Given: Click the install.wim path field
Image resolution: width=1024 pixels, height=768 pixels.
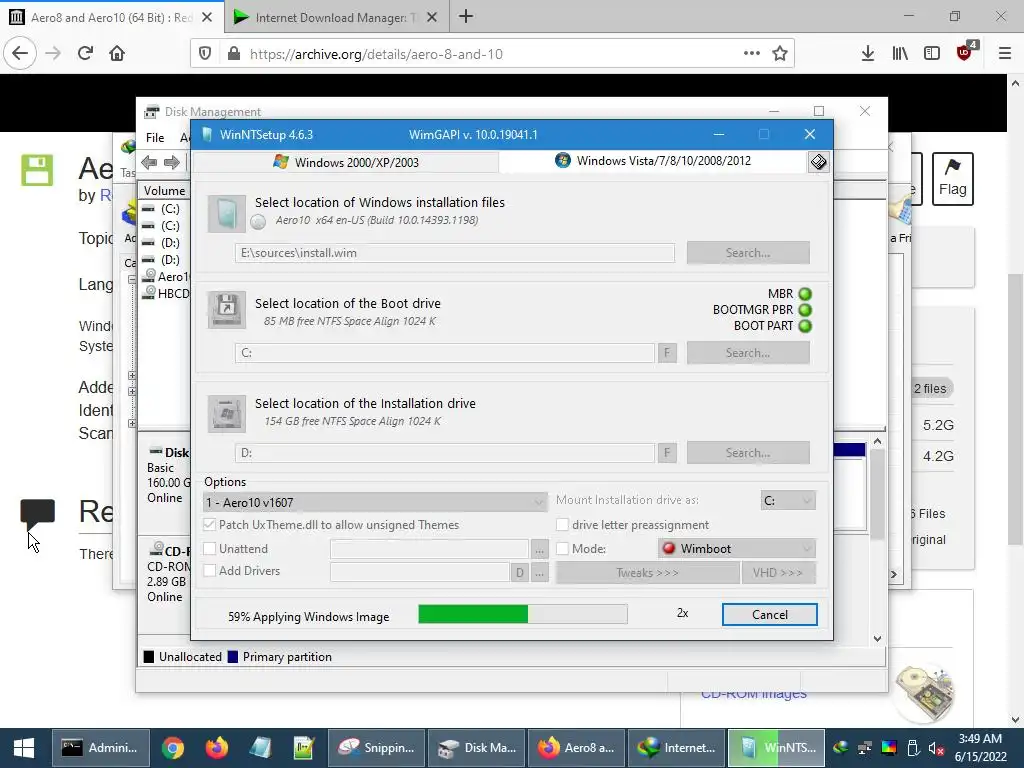Looking at the screenshot, I should (455, 253).
